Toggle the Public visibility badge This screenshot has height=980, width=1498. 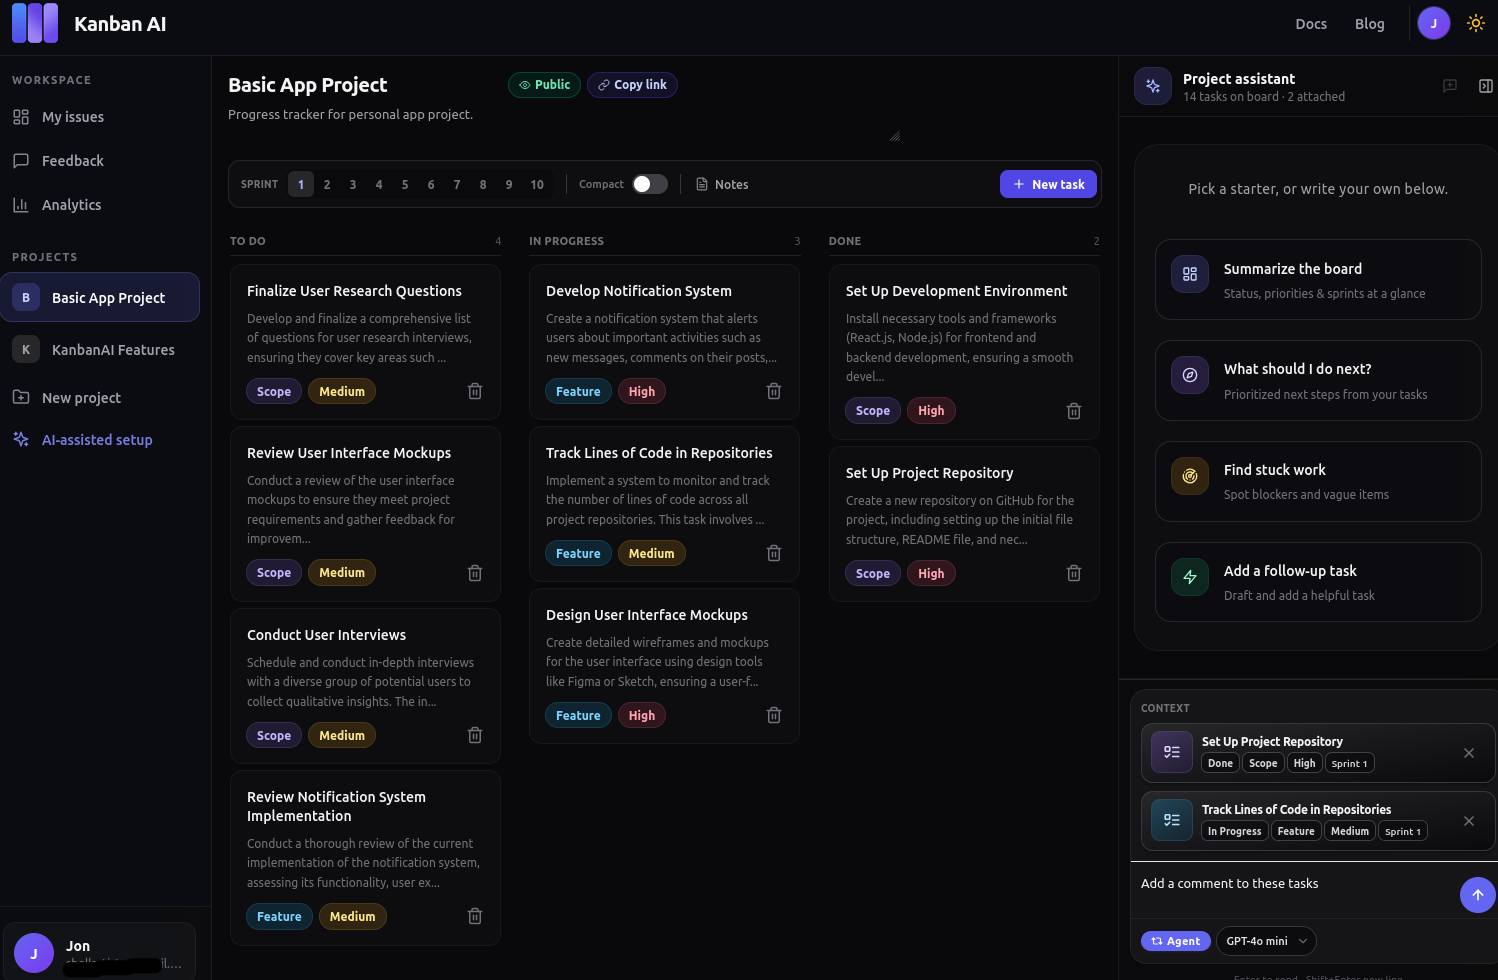[544, 85]
